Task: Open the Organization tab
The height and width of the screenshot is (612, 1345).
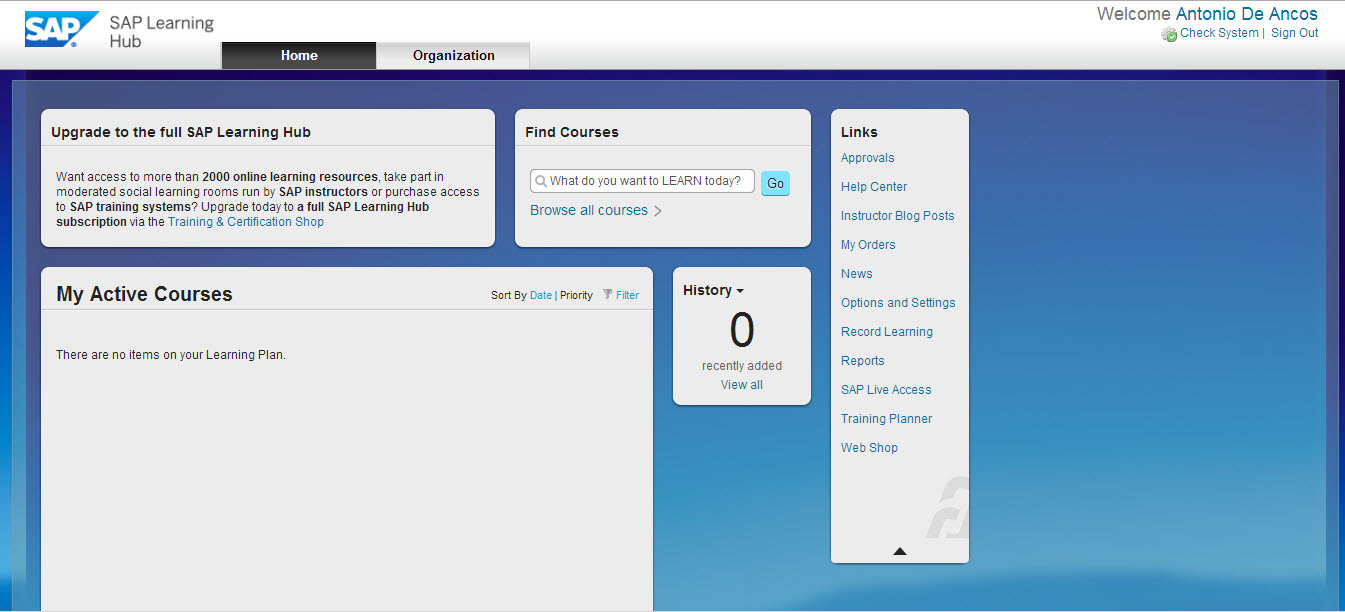Action: tap(453, 56)
